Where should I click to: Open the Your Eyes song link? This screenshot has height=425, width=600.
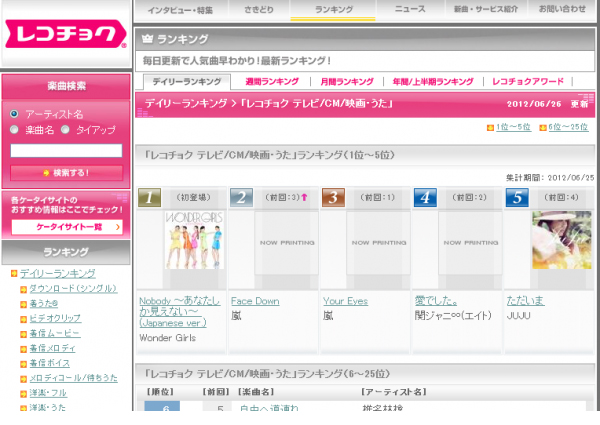pos(345,301)
